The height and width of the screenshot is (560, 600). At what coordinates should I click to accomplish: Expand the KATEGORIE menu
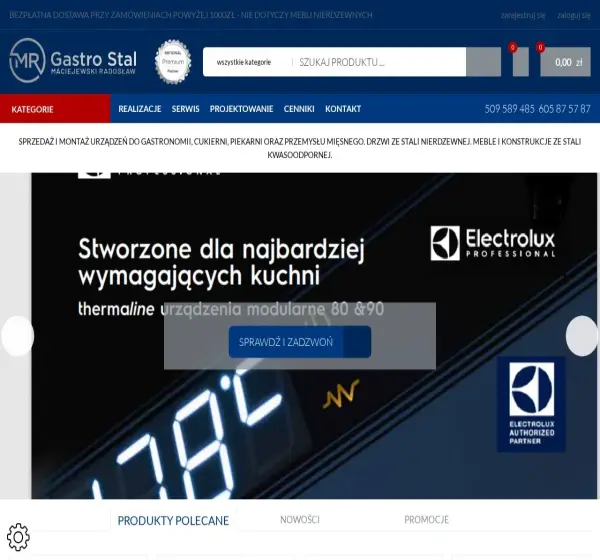point(55,109)
